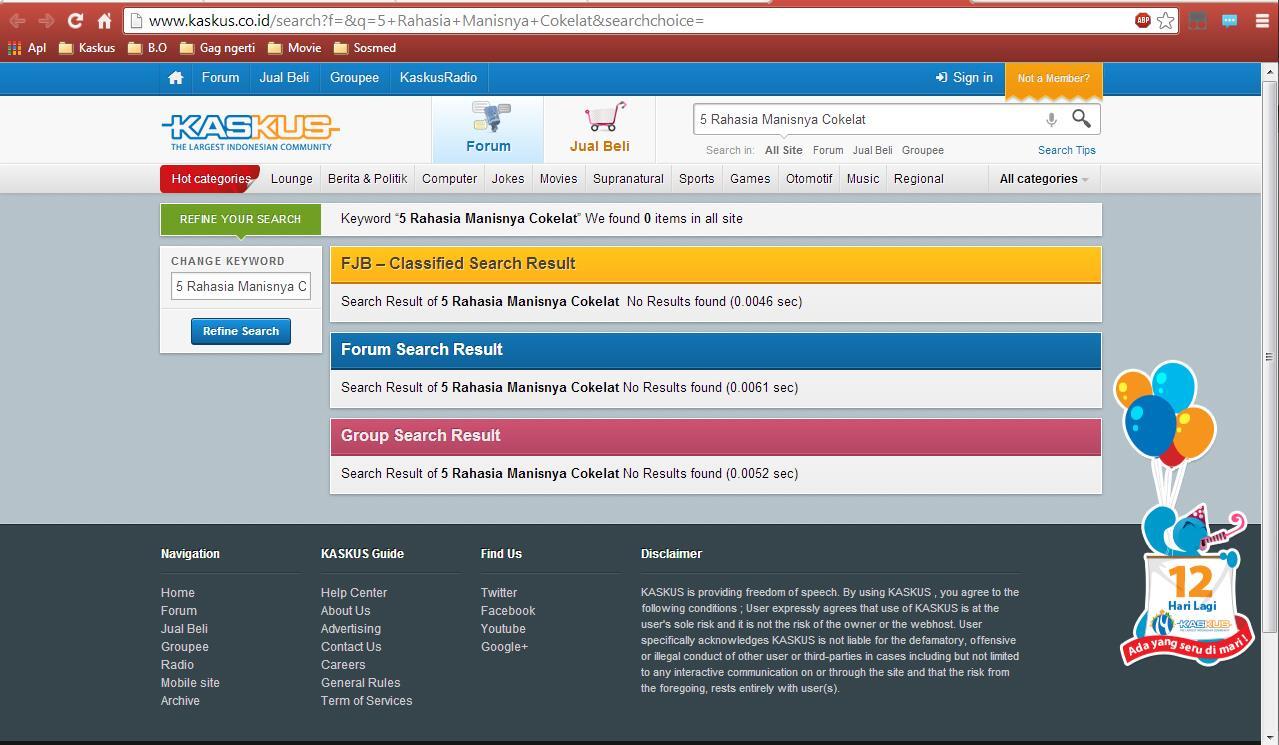Click the browser forward arrow
The height and width of the screenshot is (745, 1279).
[x=46, y=20]
